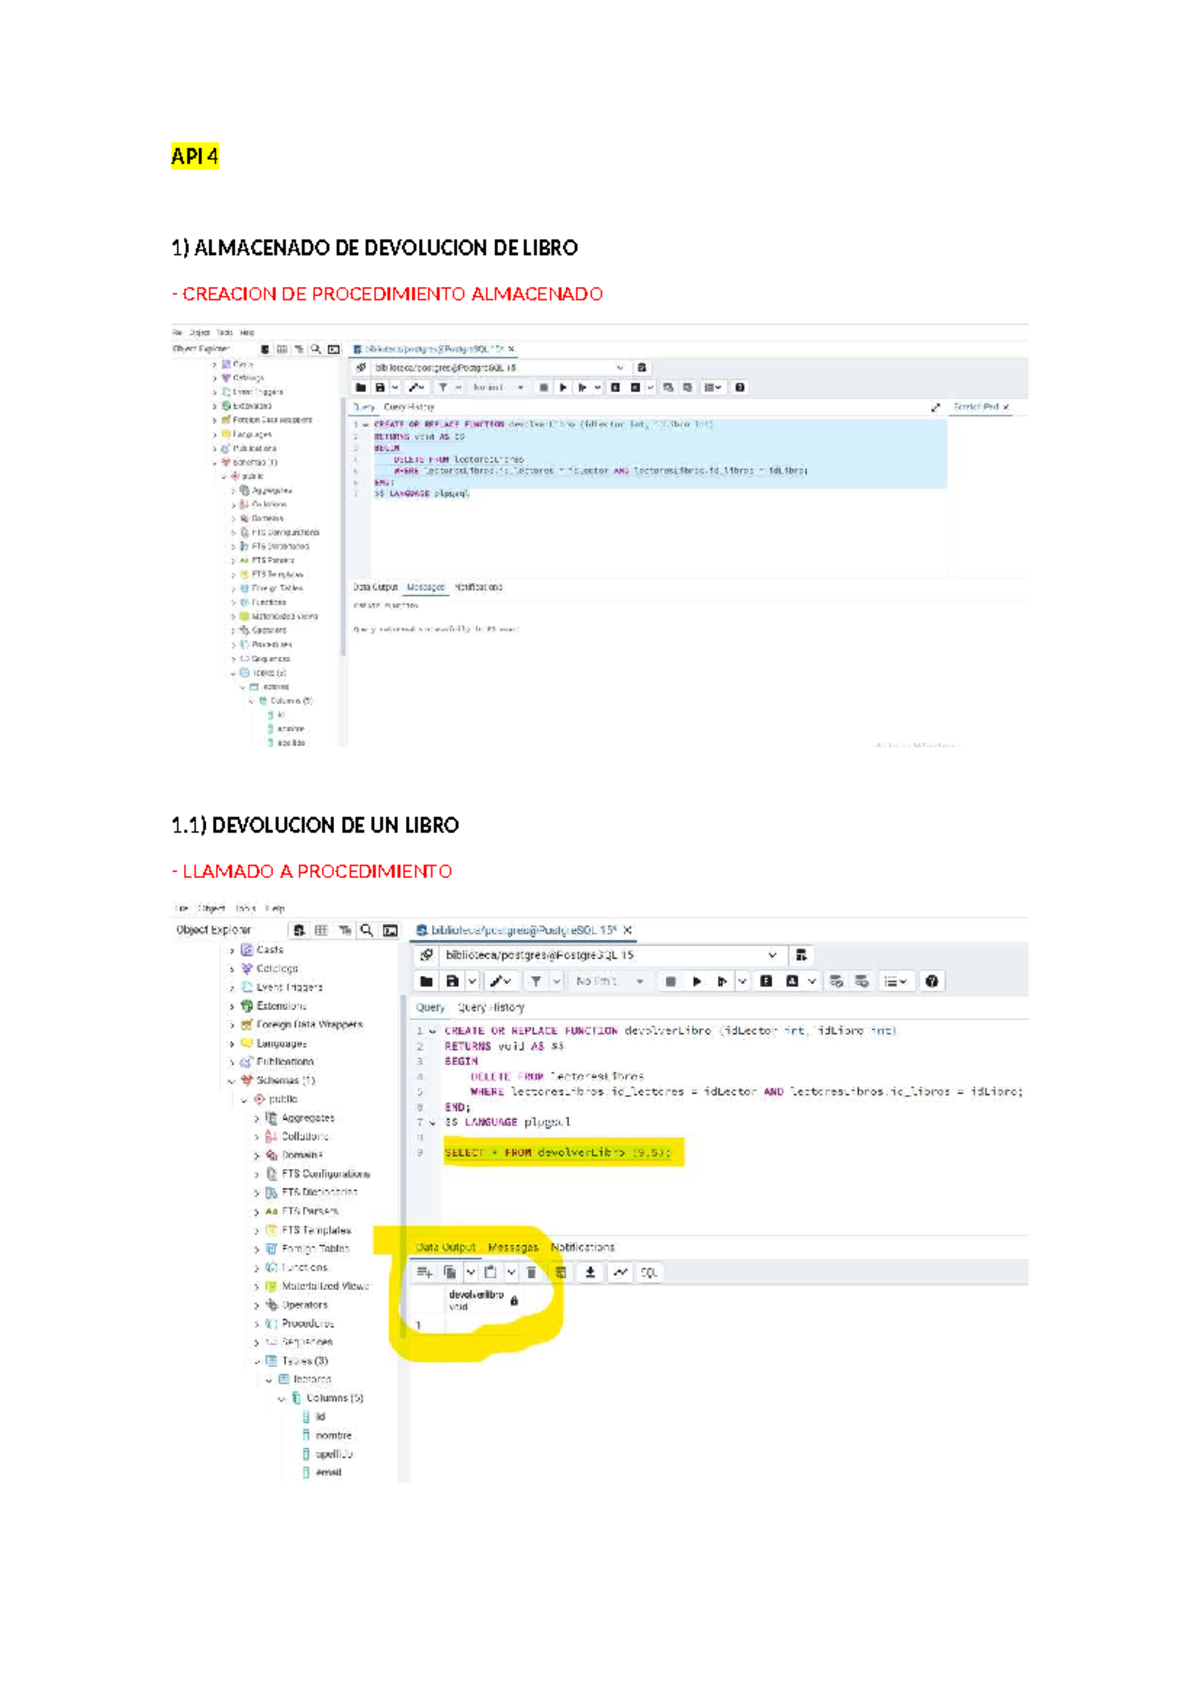Click expand editor icon beside Scratch Pad
Viewport: 1200px width, 1696px height.
click(936, 407)
